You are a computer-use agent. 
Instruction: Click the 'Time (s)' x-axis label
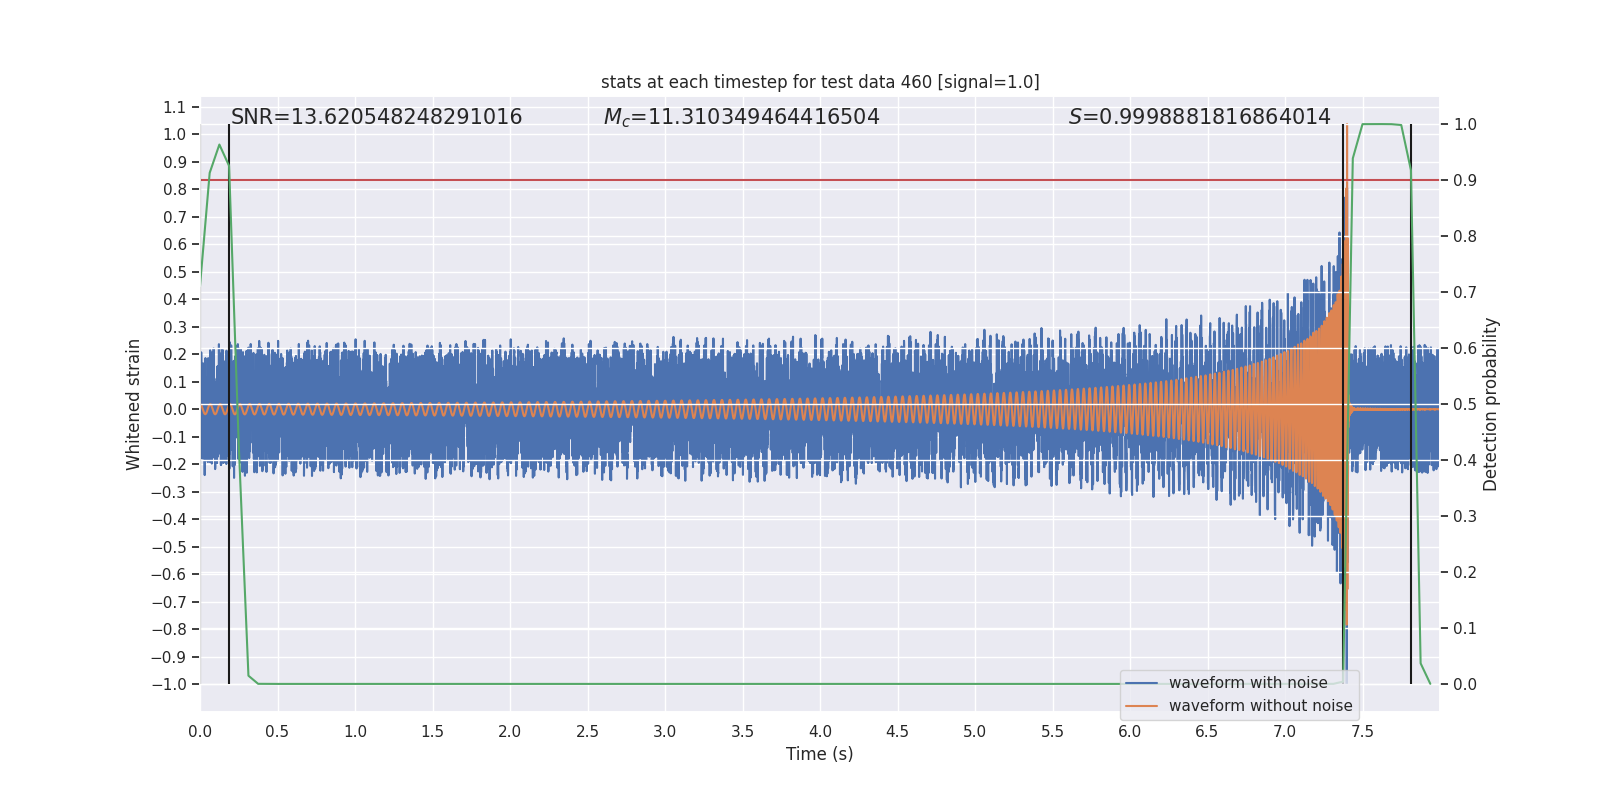click(x=820, y=754)
